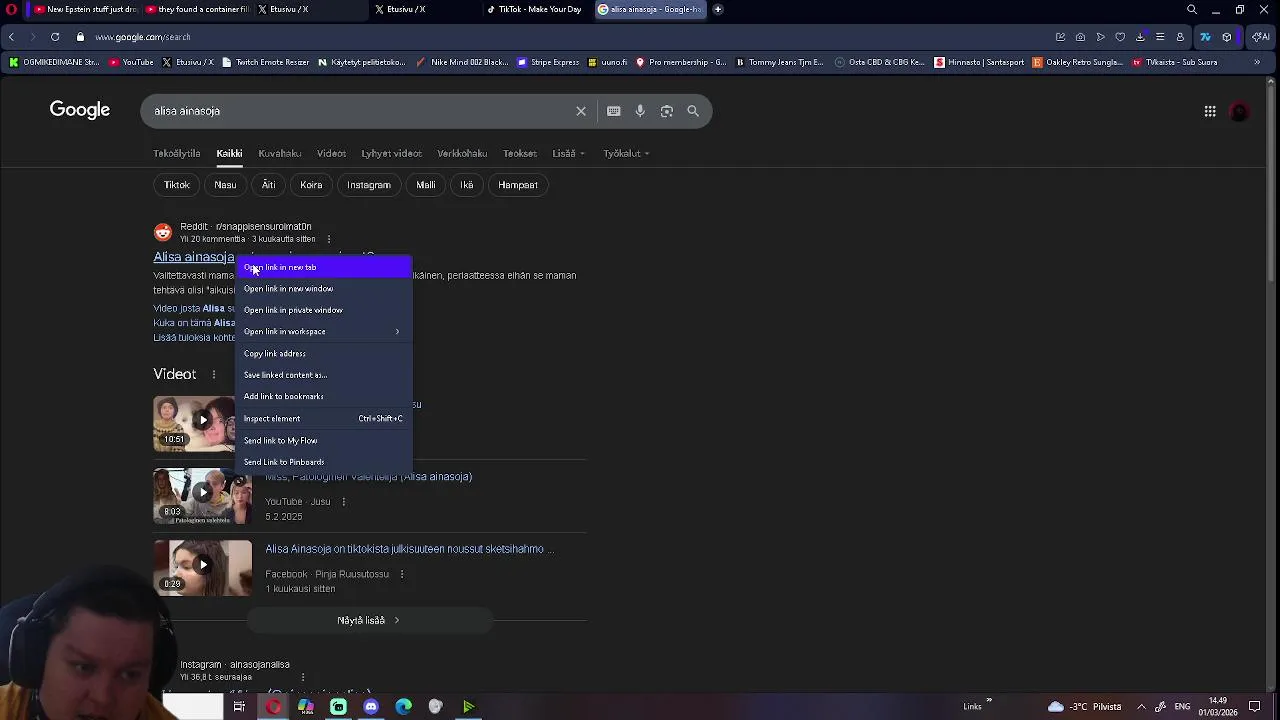Search by image with lens icon
Screen dimensions: 1280x720
tap(667, 111)
